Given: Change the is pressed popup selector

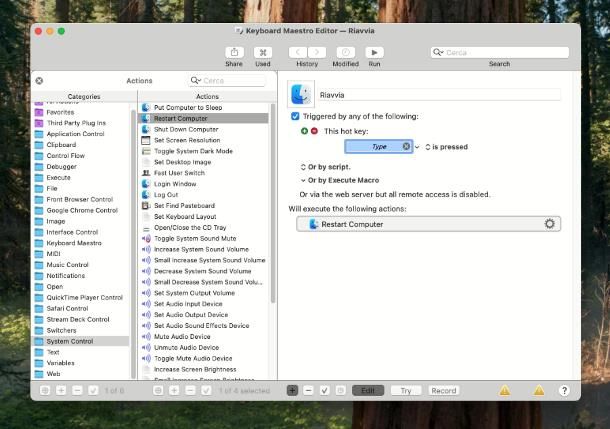Looking at the screenshot, I should coord(446,147).
